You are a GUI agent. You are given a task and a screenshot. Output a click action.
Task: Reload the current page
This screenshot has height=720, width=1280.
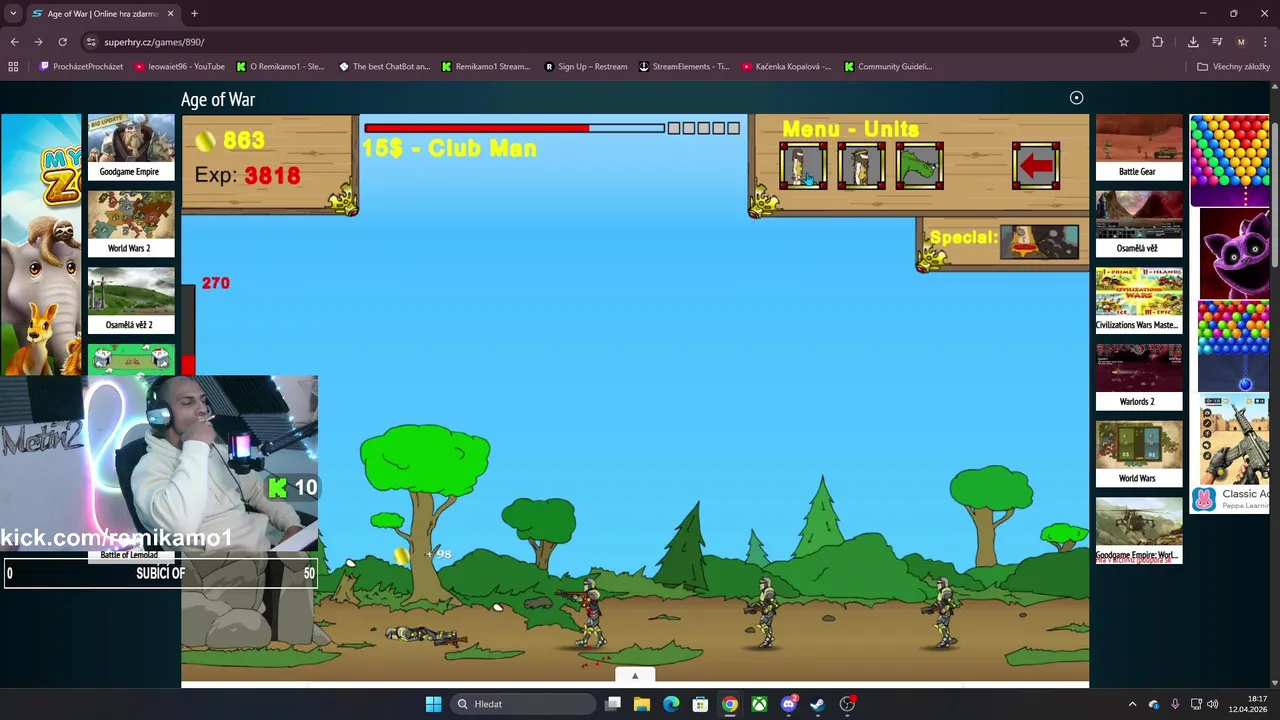pyautogui.click(x=62, y=42)
